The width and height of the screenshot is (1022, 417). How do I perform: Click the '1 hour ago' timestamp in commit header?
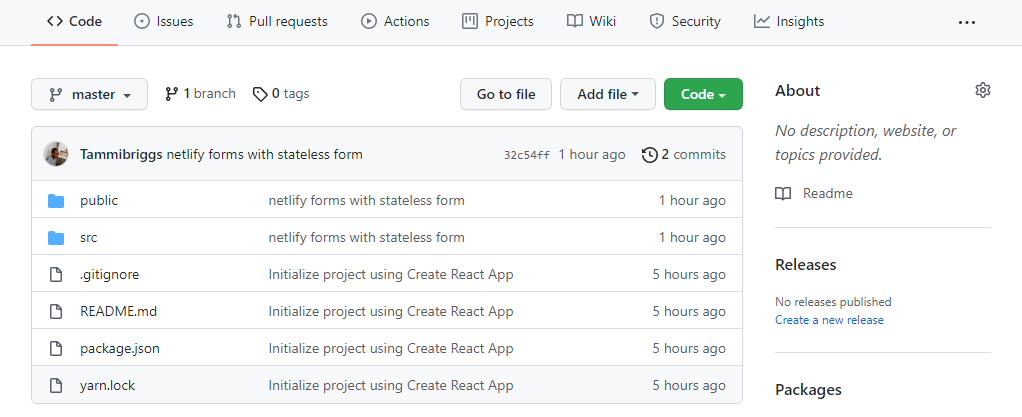(592, 154)
